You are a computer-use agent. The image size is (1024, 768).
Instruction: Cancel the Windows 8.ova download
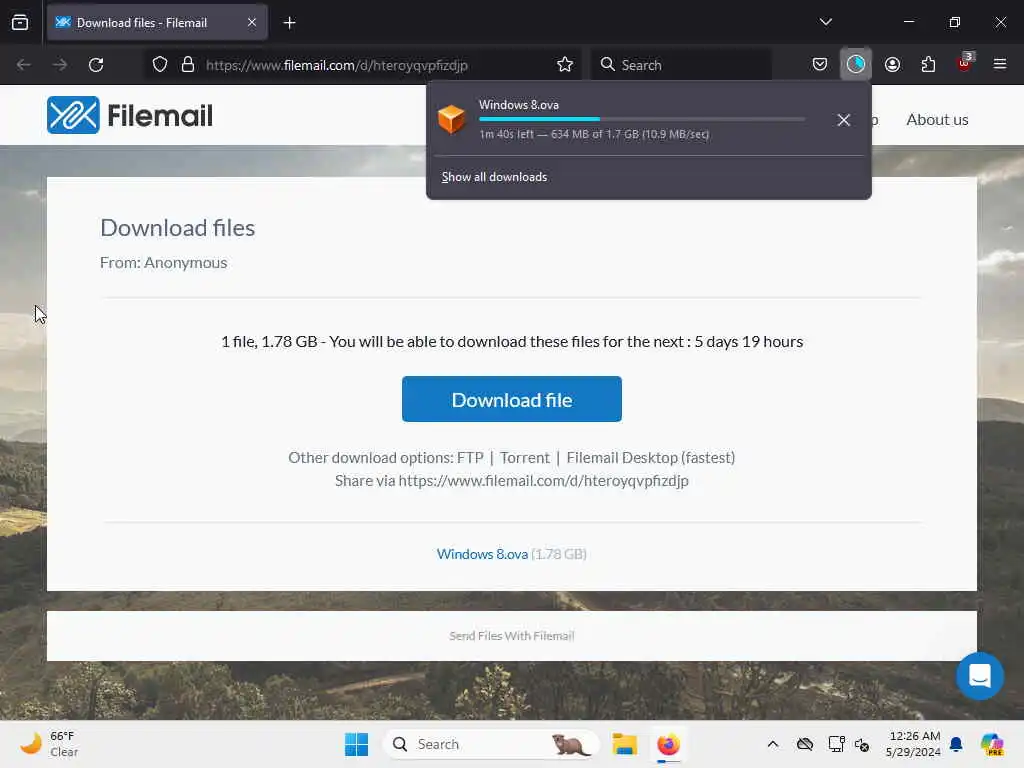(844, 120)
